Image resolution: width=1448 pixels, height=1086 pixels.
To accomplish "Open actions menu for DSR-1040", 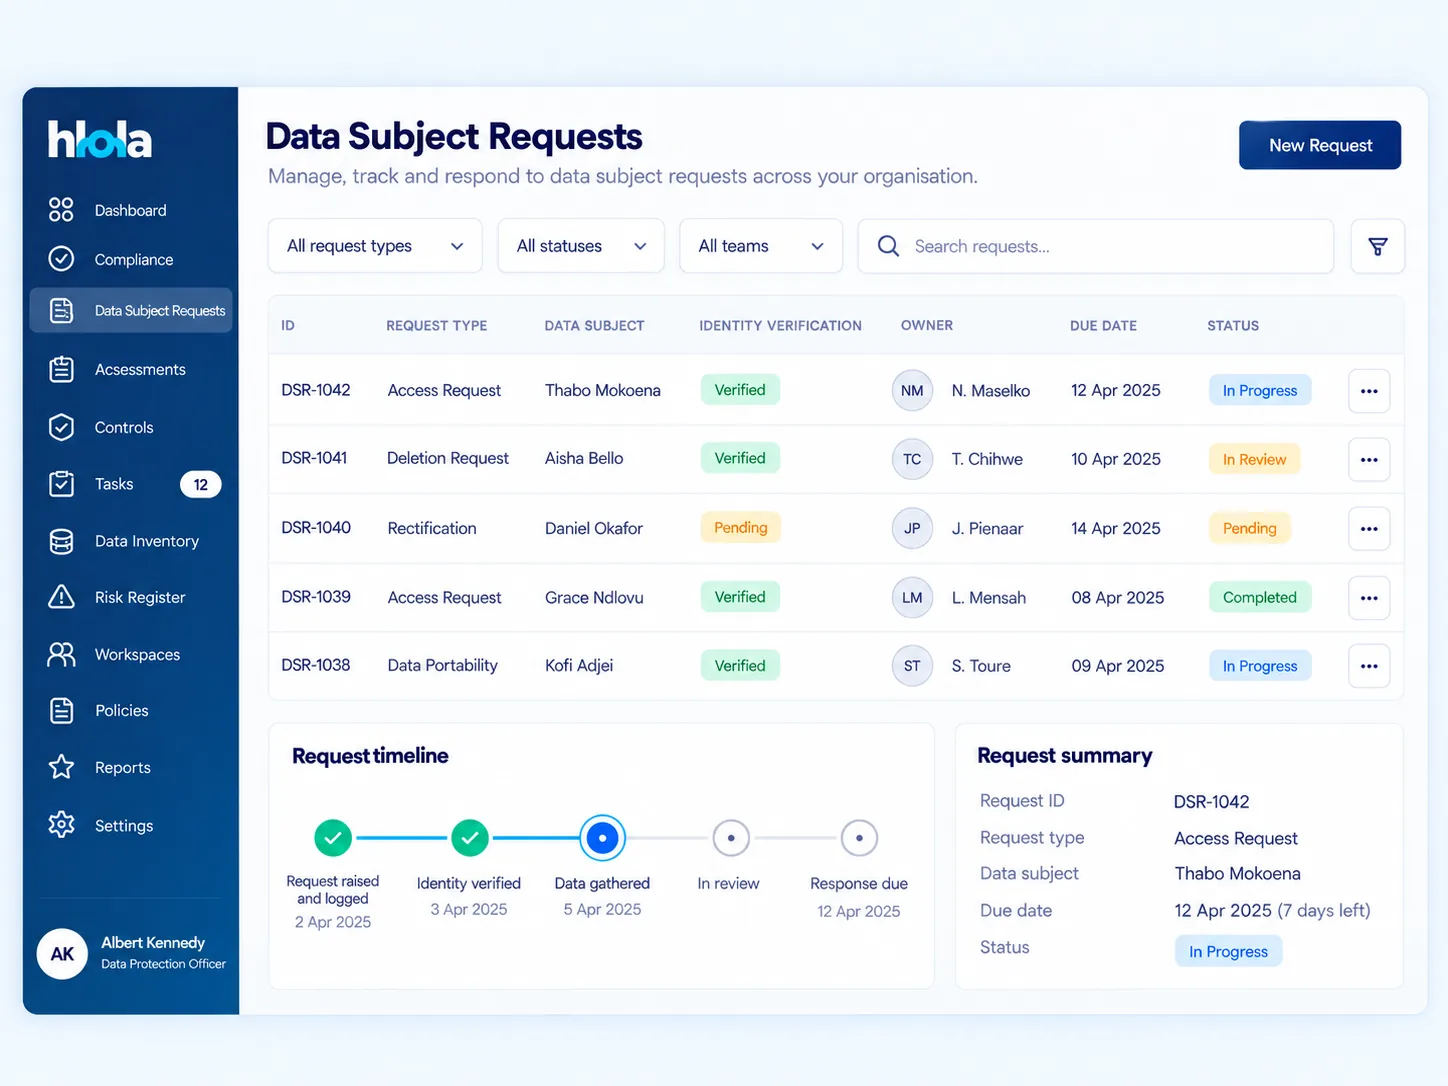I will [1369, 529].
